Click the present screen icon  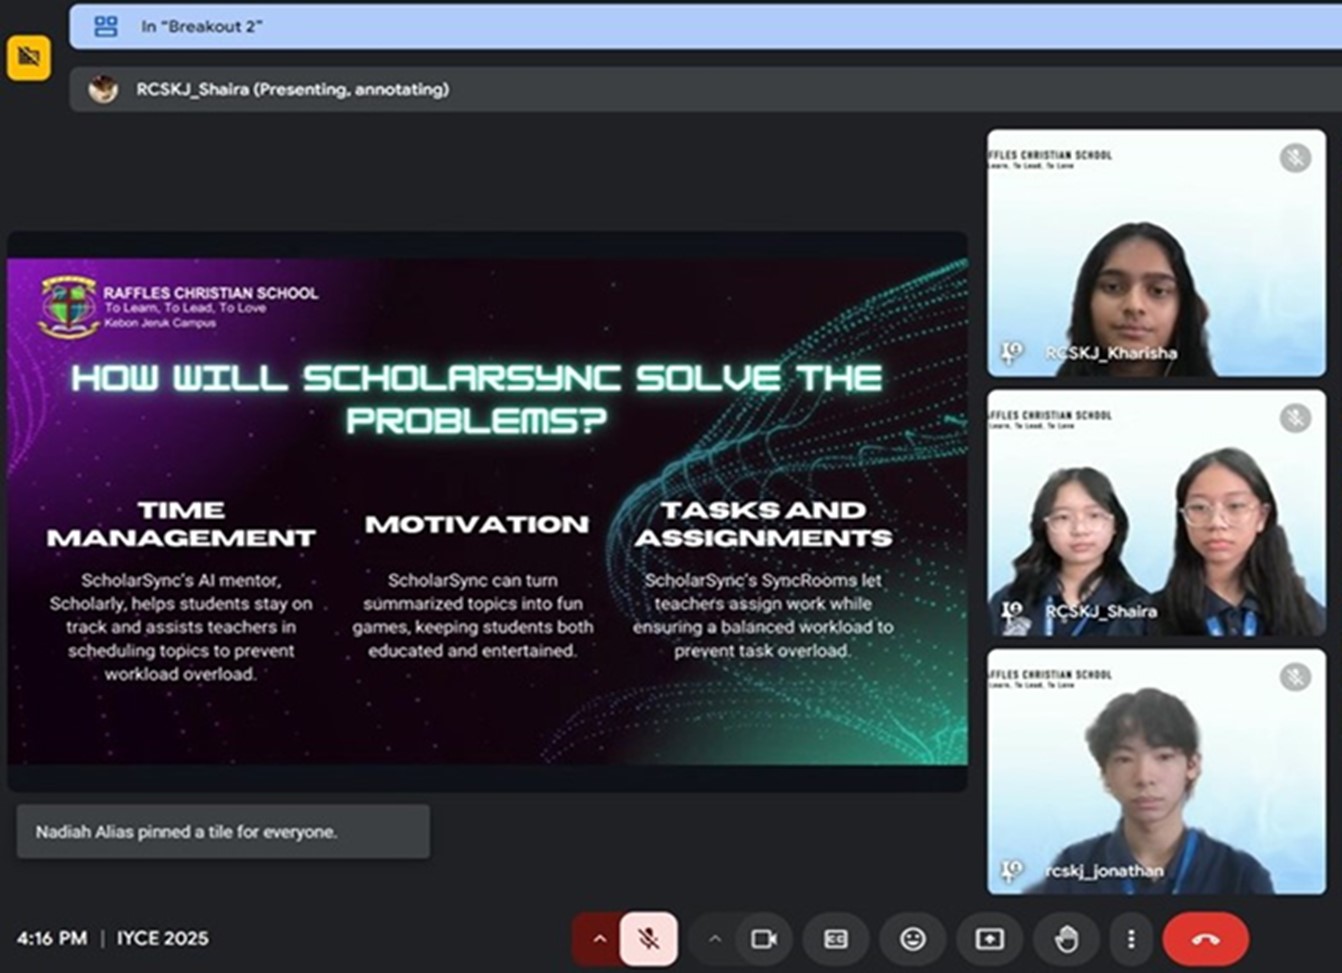pos(989,939)
